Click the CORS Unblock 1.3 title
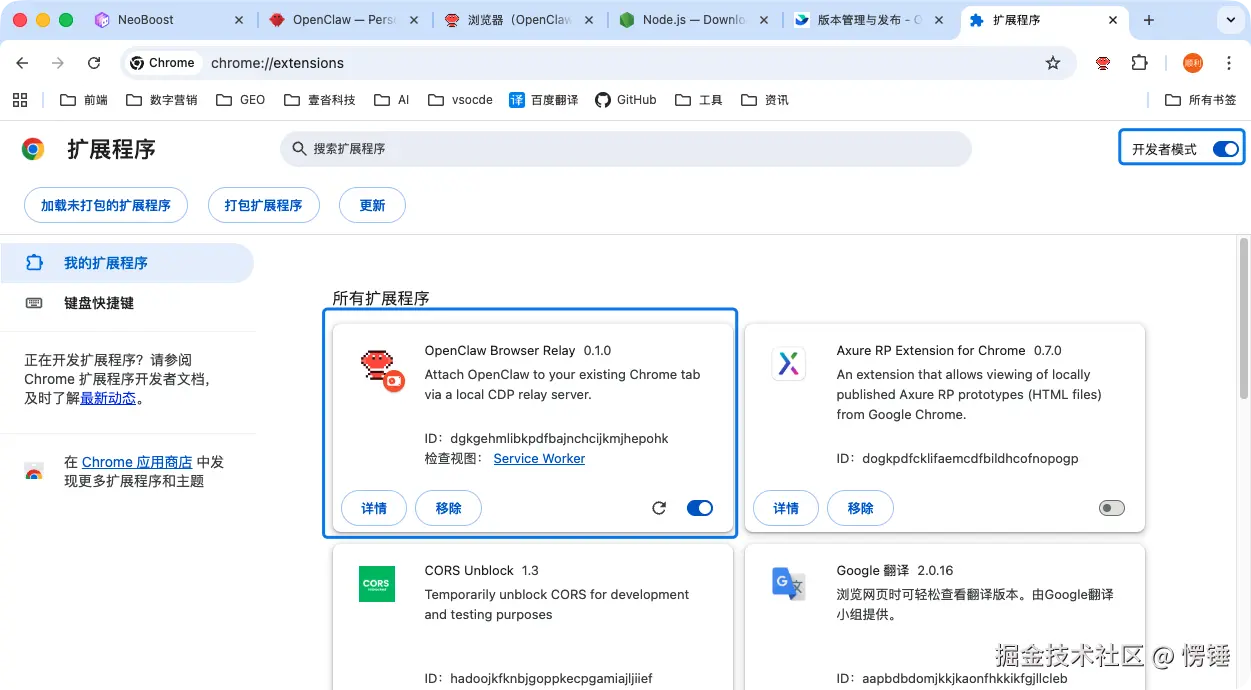This screenshot has height=690, width=1251. [x=481, y=570]
